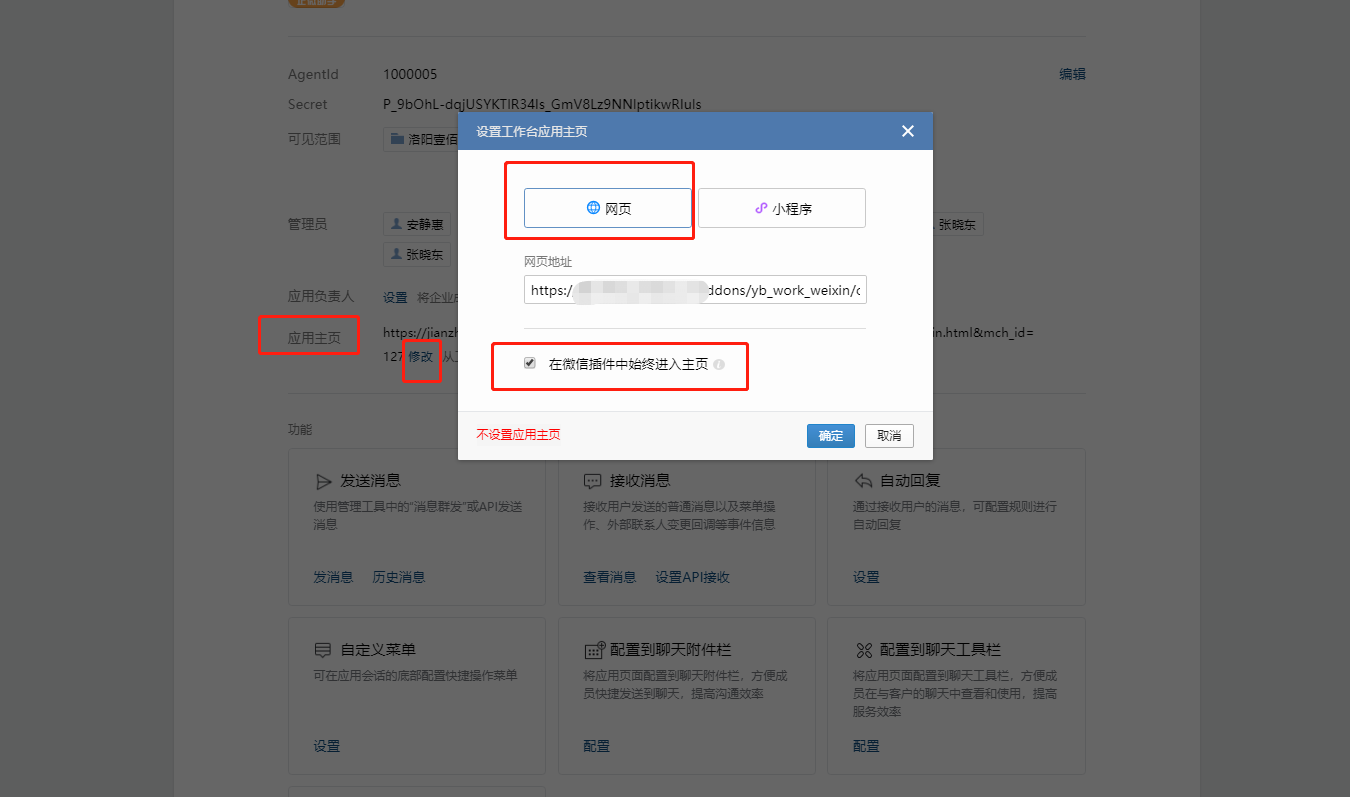Click the 查看消息 link

610,577
